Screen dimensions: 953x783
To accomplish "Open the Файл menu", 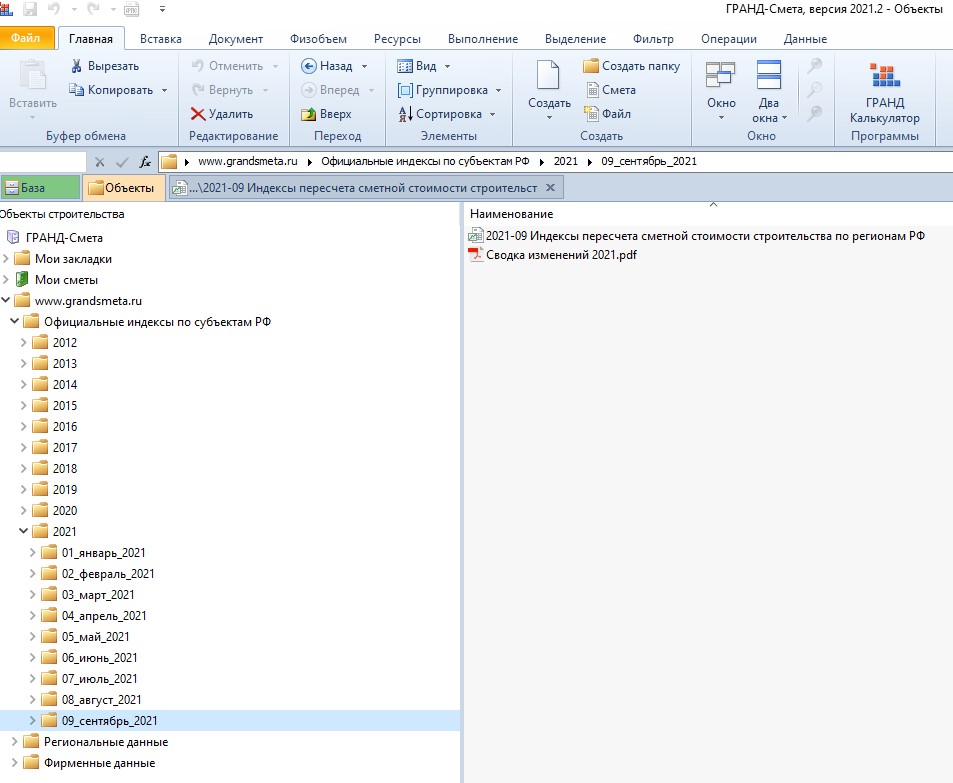I will coord(26,39).
